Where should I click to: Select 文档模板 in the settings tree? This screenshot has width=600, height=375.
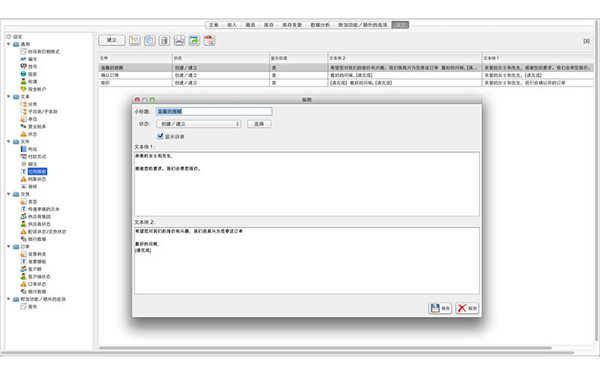pyautogui.click(x=37, y=171)
